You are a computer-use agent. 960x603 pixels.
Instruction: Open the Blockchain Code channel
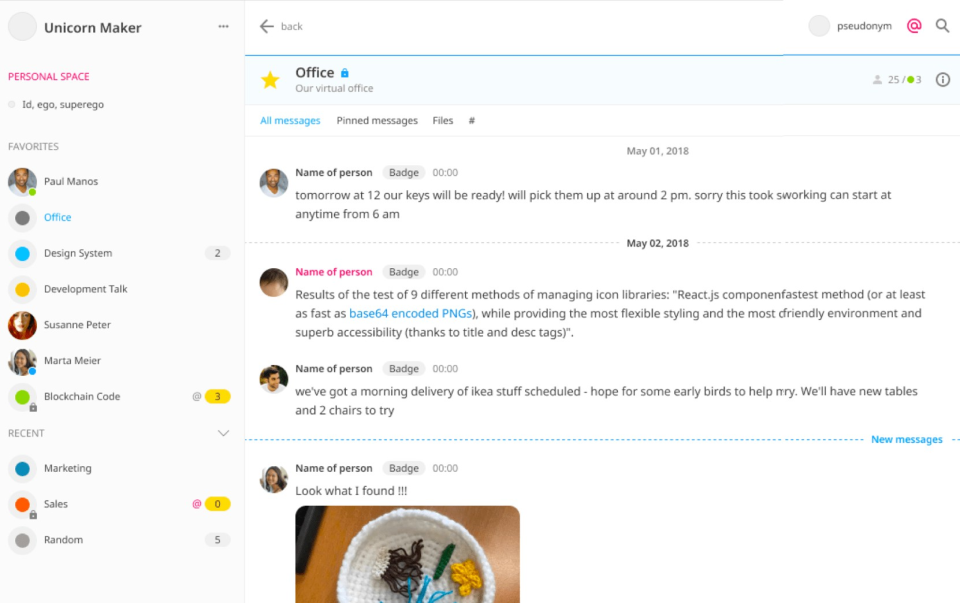coord(82,397)
